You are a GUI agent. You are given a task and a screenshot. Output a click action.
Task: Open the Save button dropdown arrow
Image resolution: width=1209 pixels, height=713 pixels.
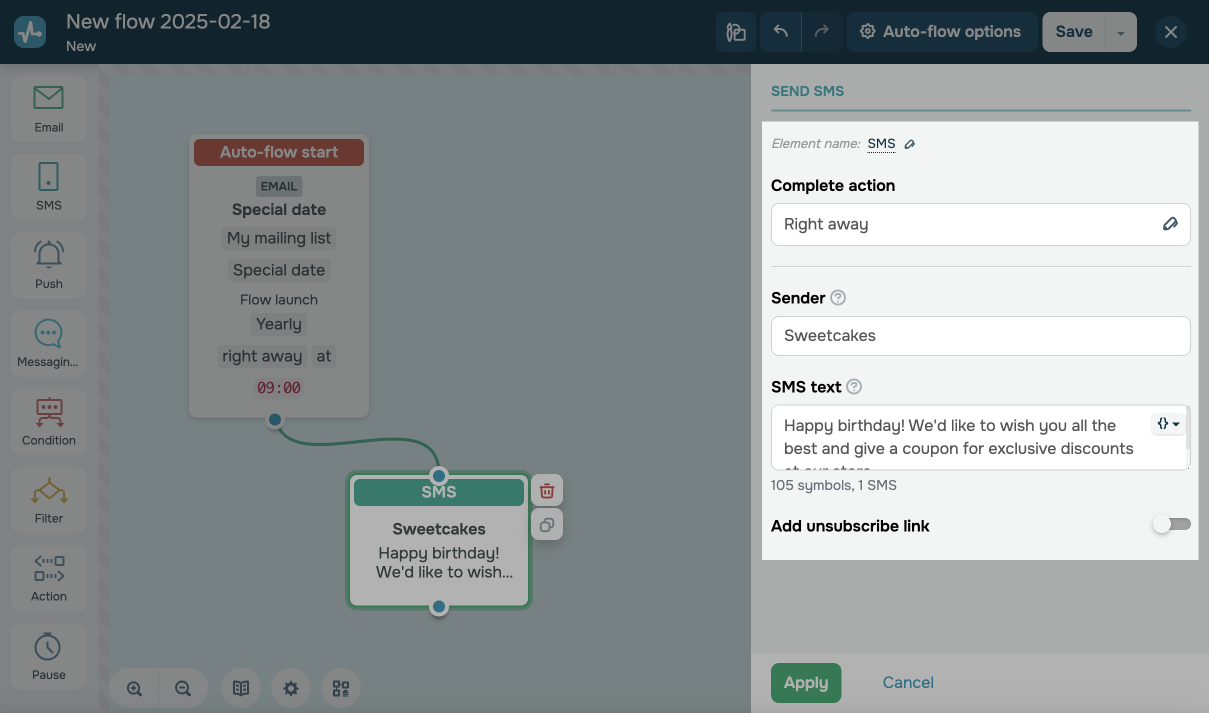click(1121, 32)
